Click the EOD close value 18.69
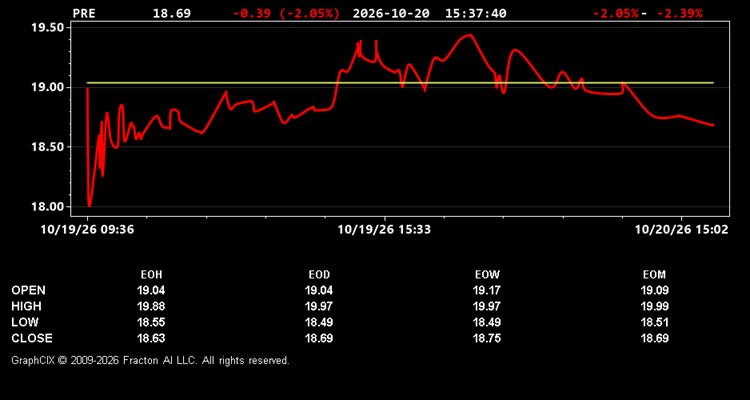The height and width of the screenshot is (400, 750). tap(319, 338)
